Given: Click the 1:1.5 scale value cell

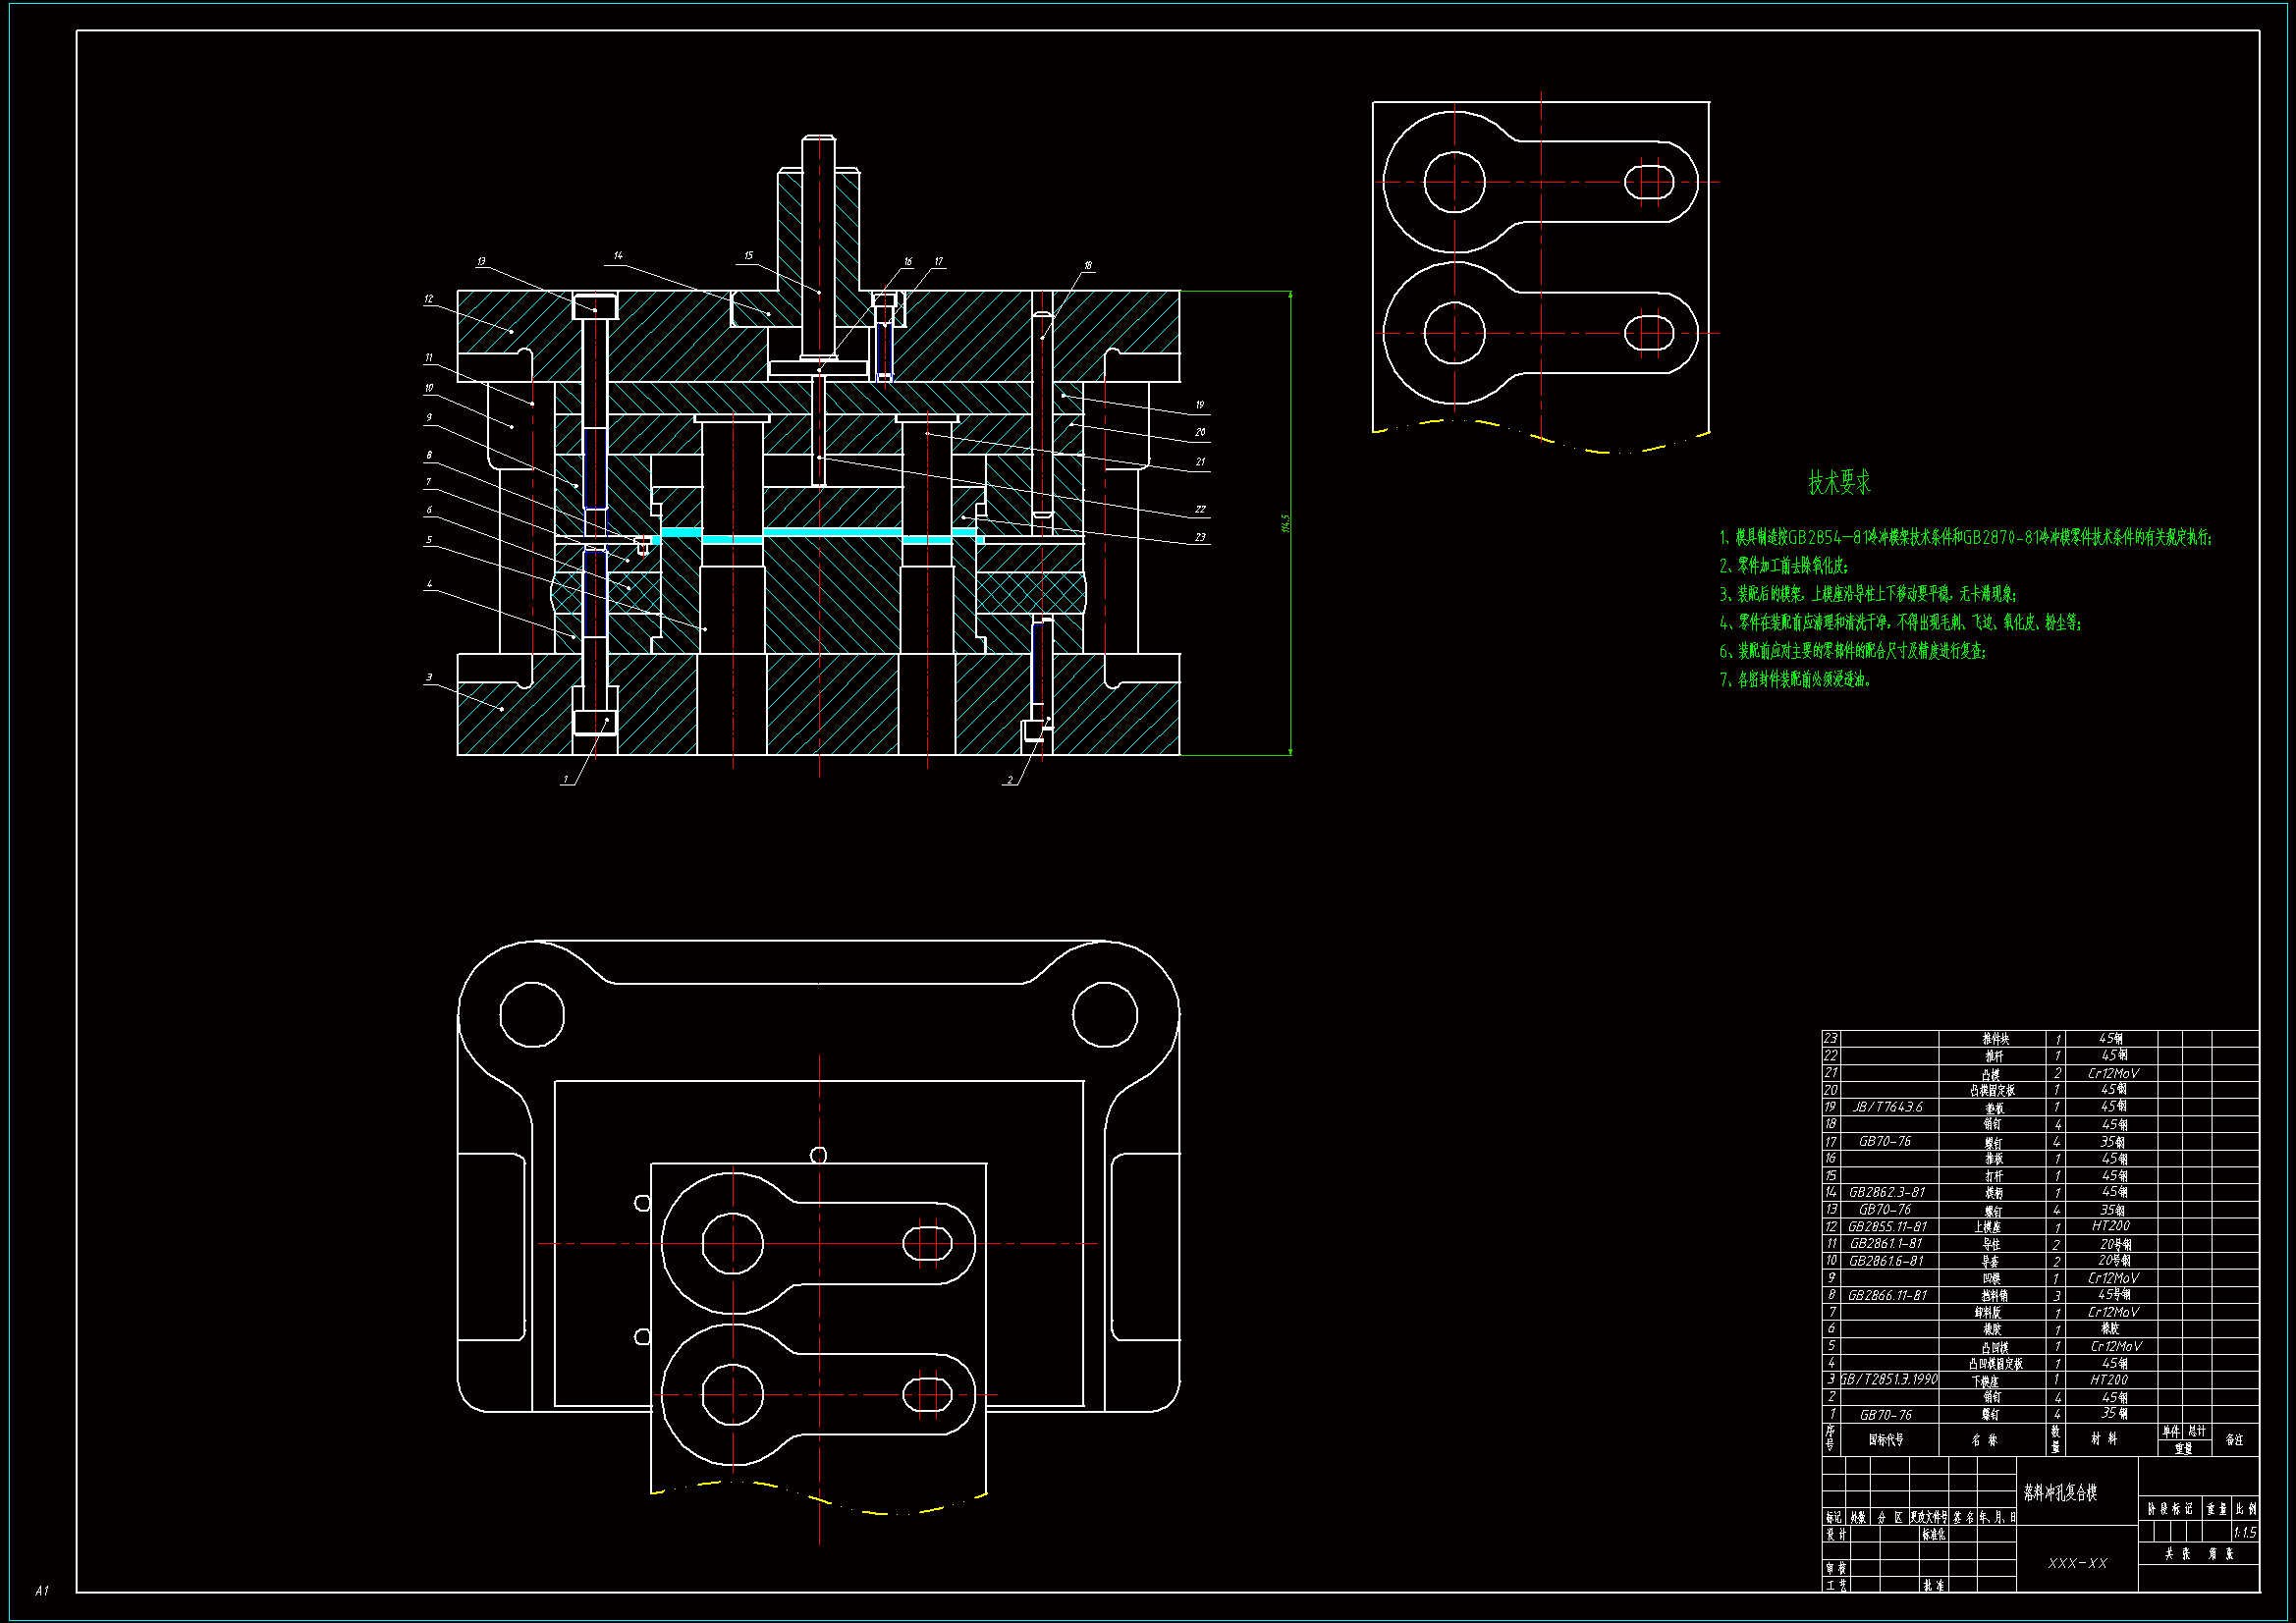Looking at the screenshot, I should coord(2244,1532).
